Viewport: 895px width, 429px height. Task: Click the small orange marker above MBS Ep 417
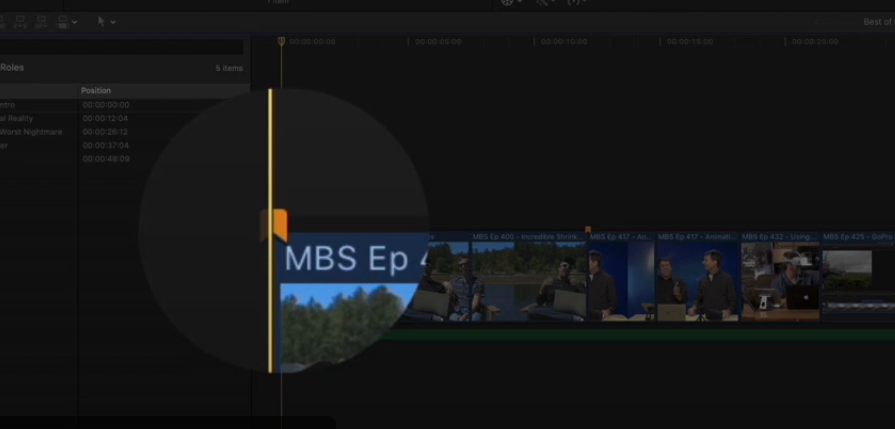(588, 229)
